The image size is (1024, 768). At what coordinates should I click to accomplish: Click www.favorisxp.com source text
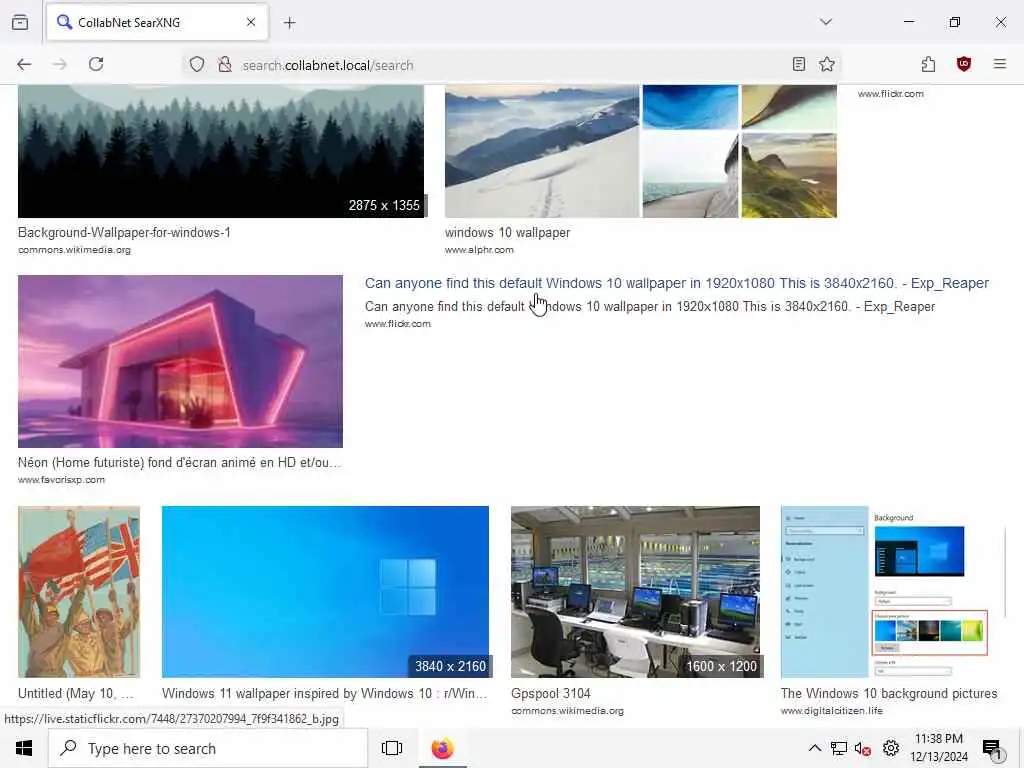[x=61, y=480]
